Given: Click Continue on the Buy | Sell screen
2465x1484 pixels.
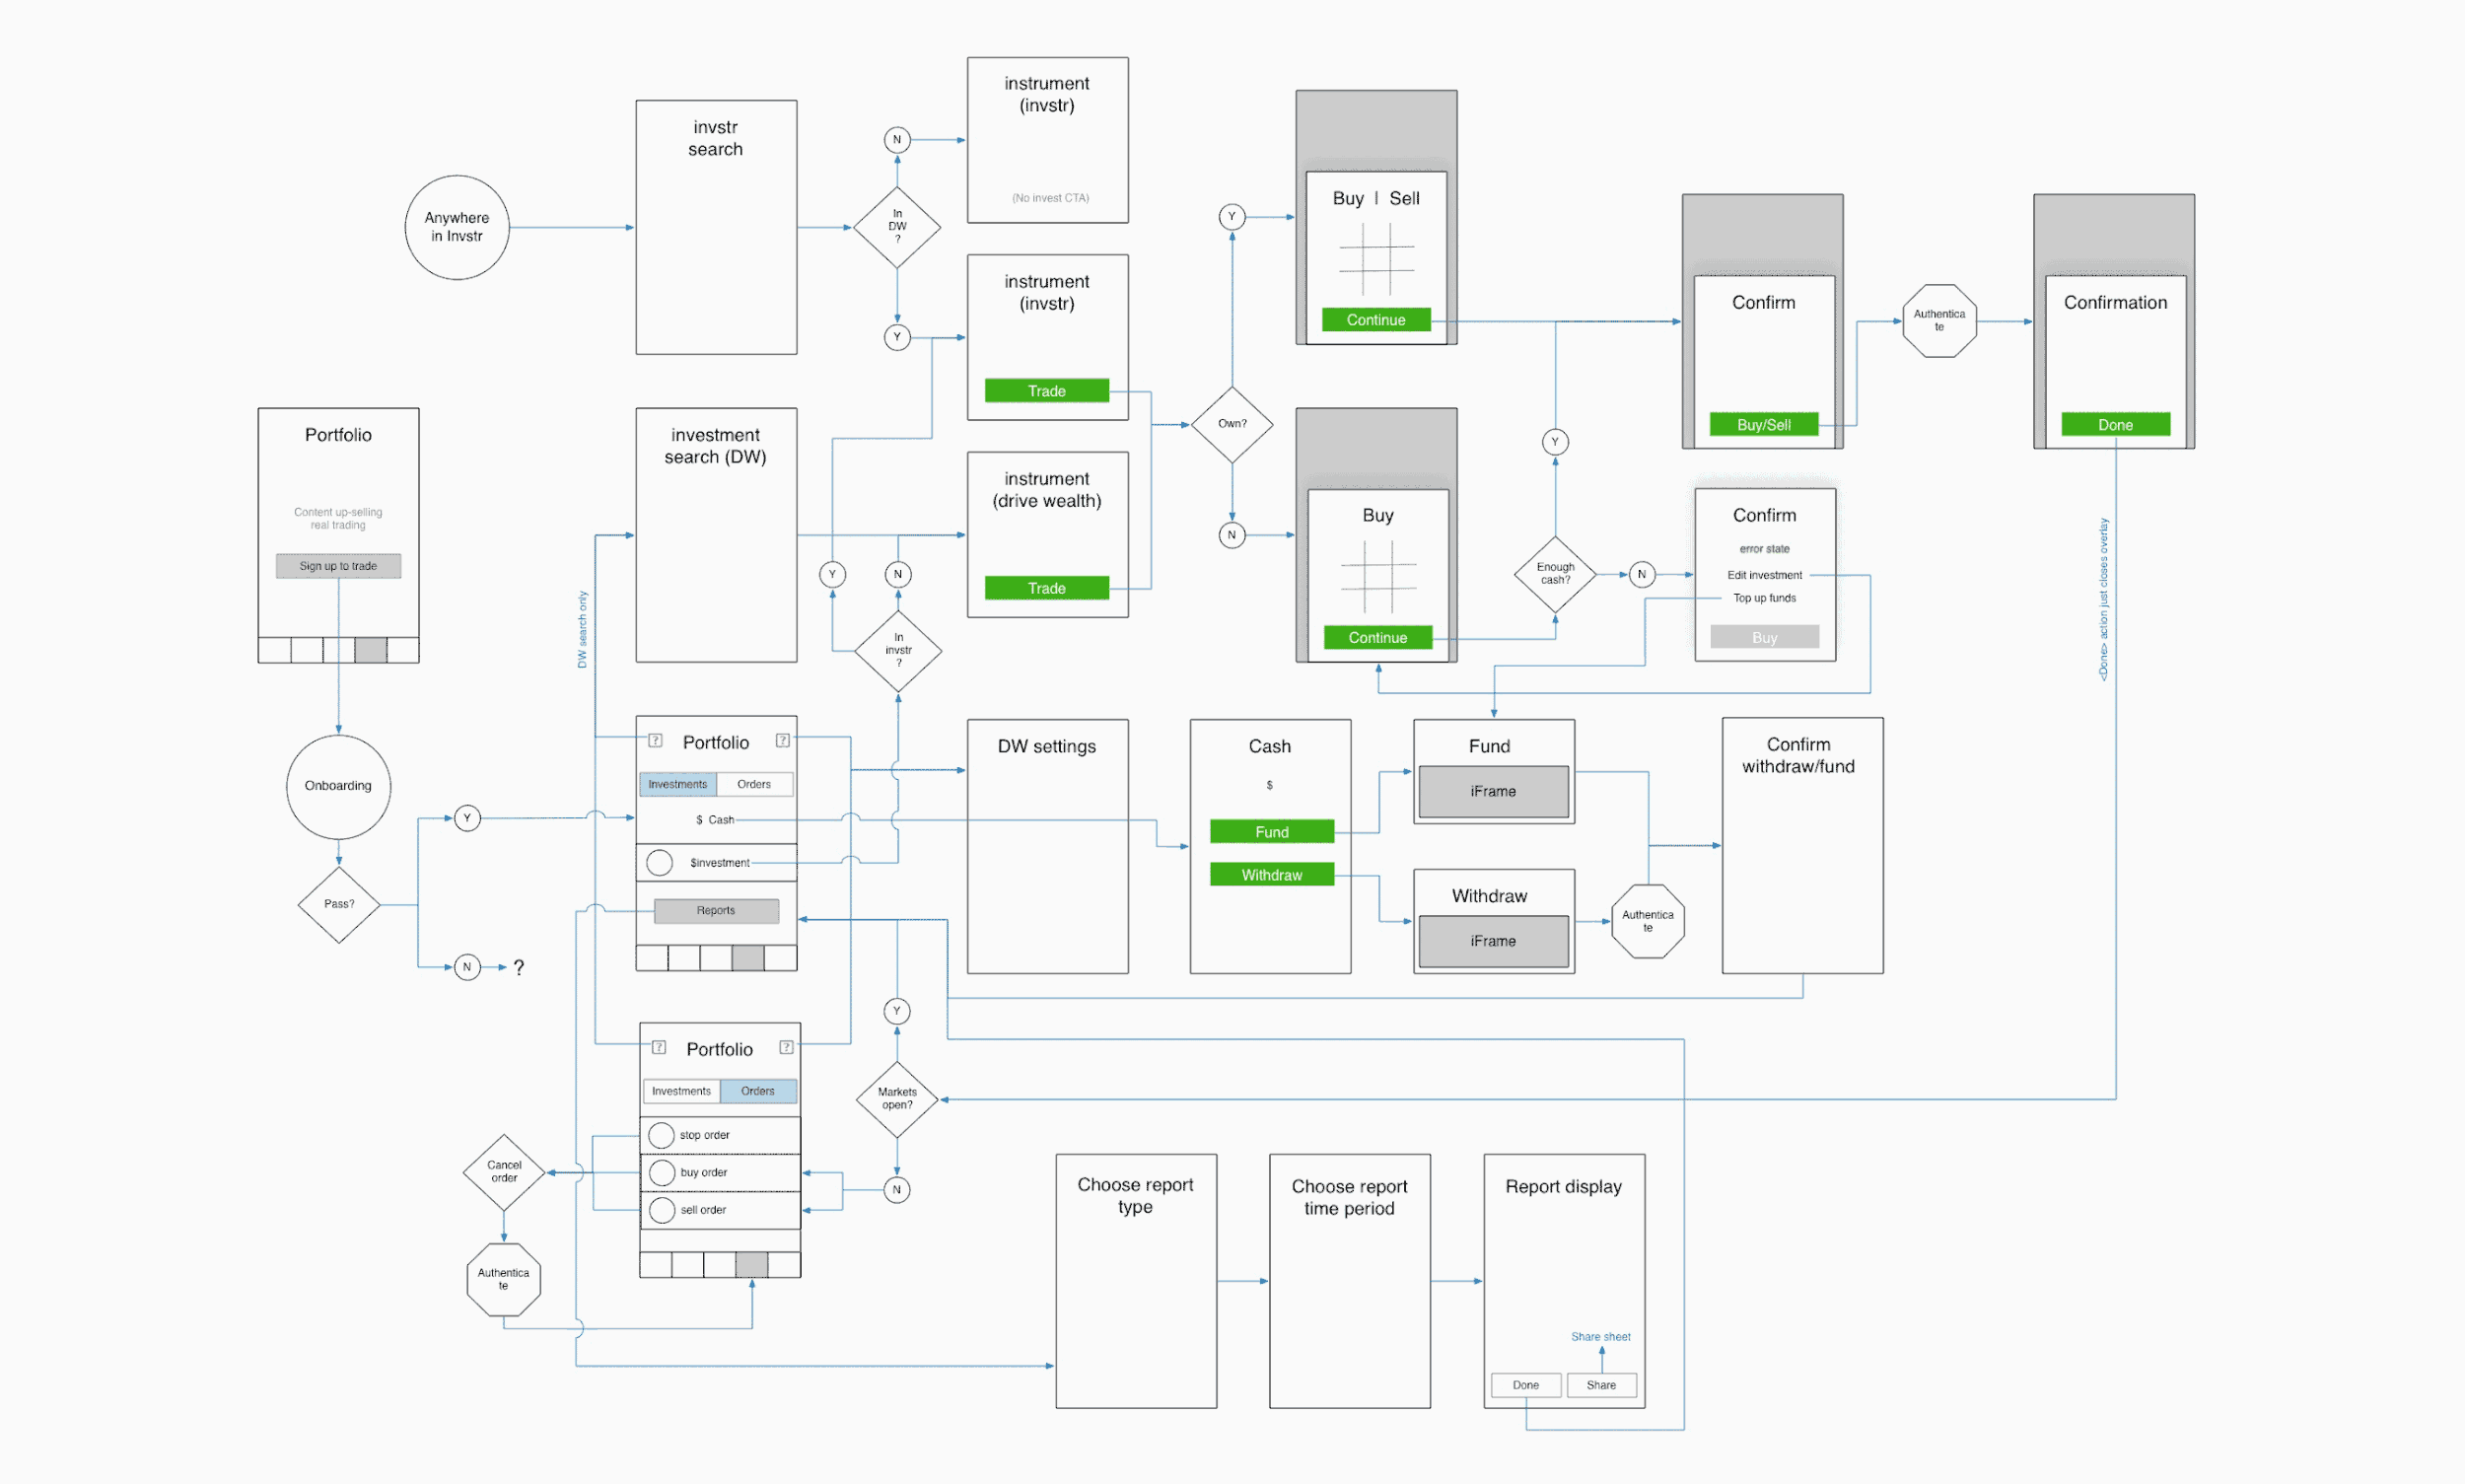Looking at the screenshot, I should 1376,320.
